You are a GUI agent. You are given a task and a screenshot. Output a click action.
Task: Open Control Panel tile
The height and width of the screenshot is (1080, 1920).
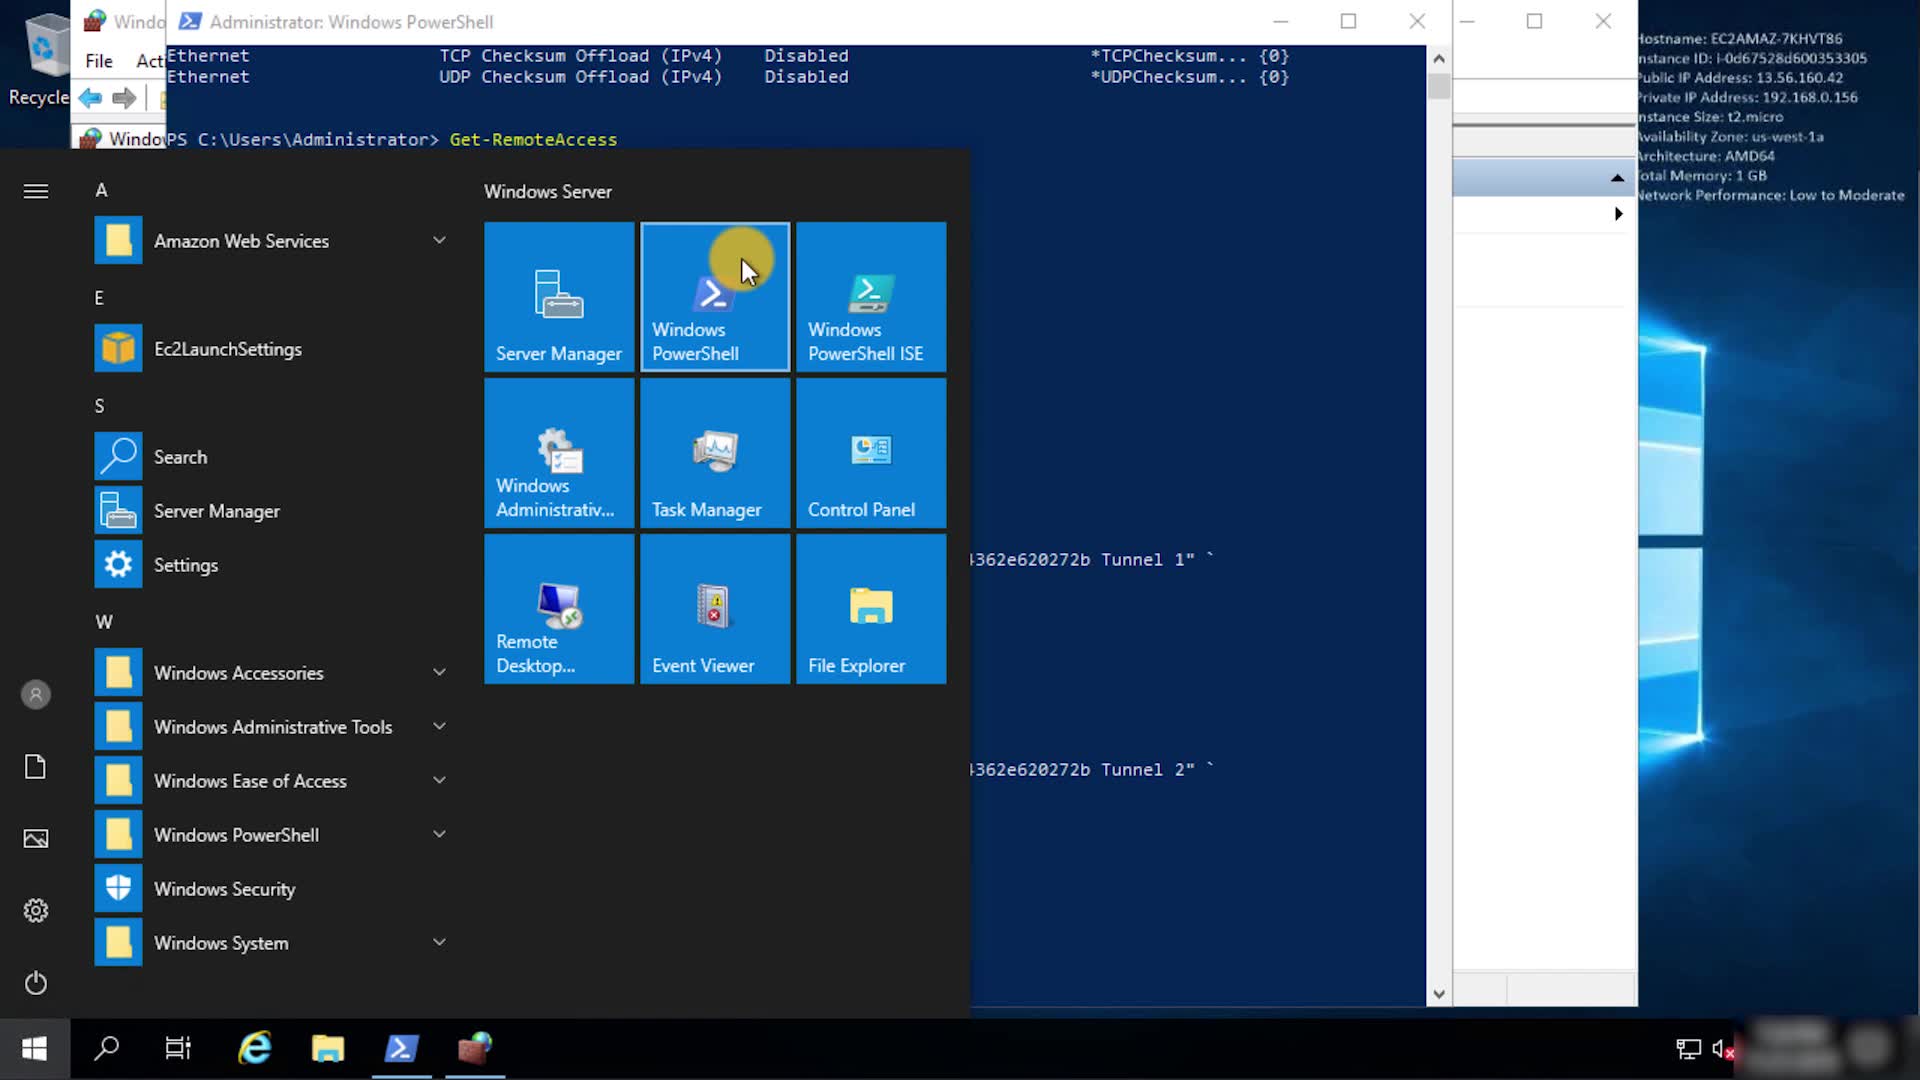pyautogui.click(x=871, y=453)
